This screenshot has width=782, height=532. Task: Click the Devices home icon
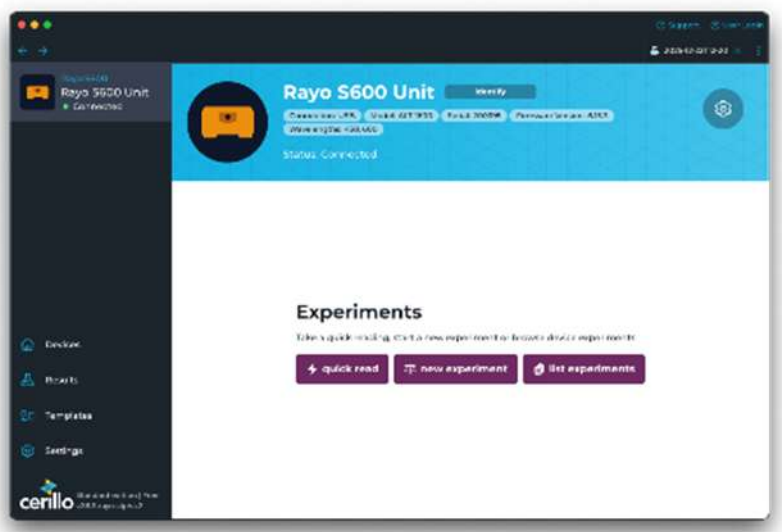(x=27, y=345)
